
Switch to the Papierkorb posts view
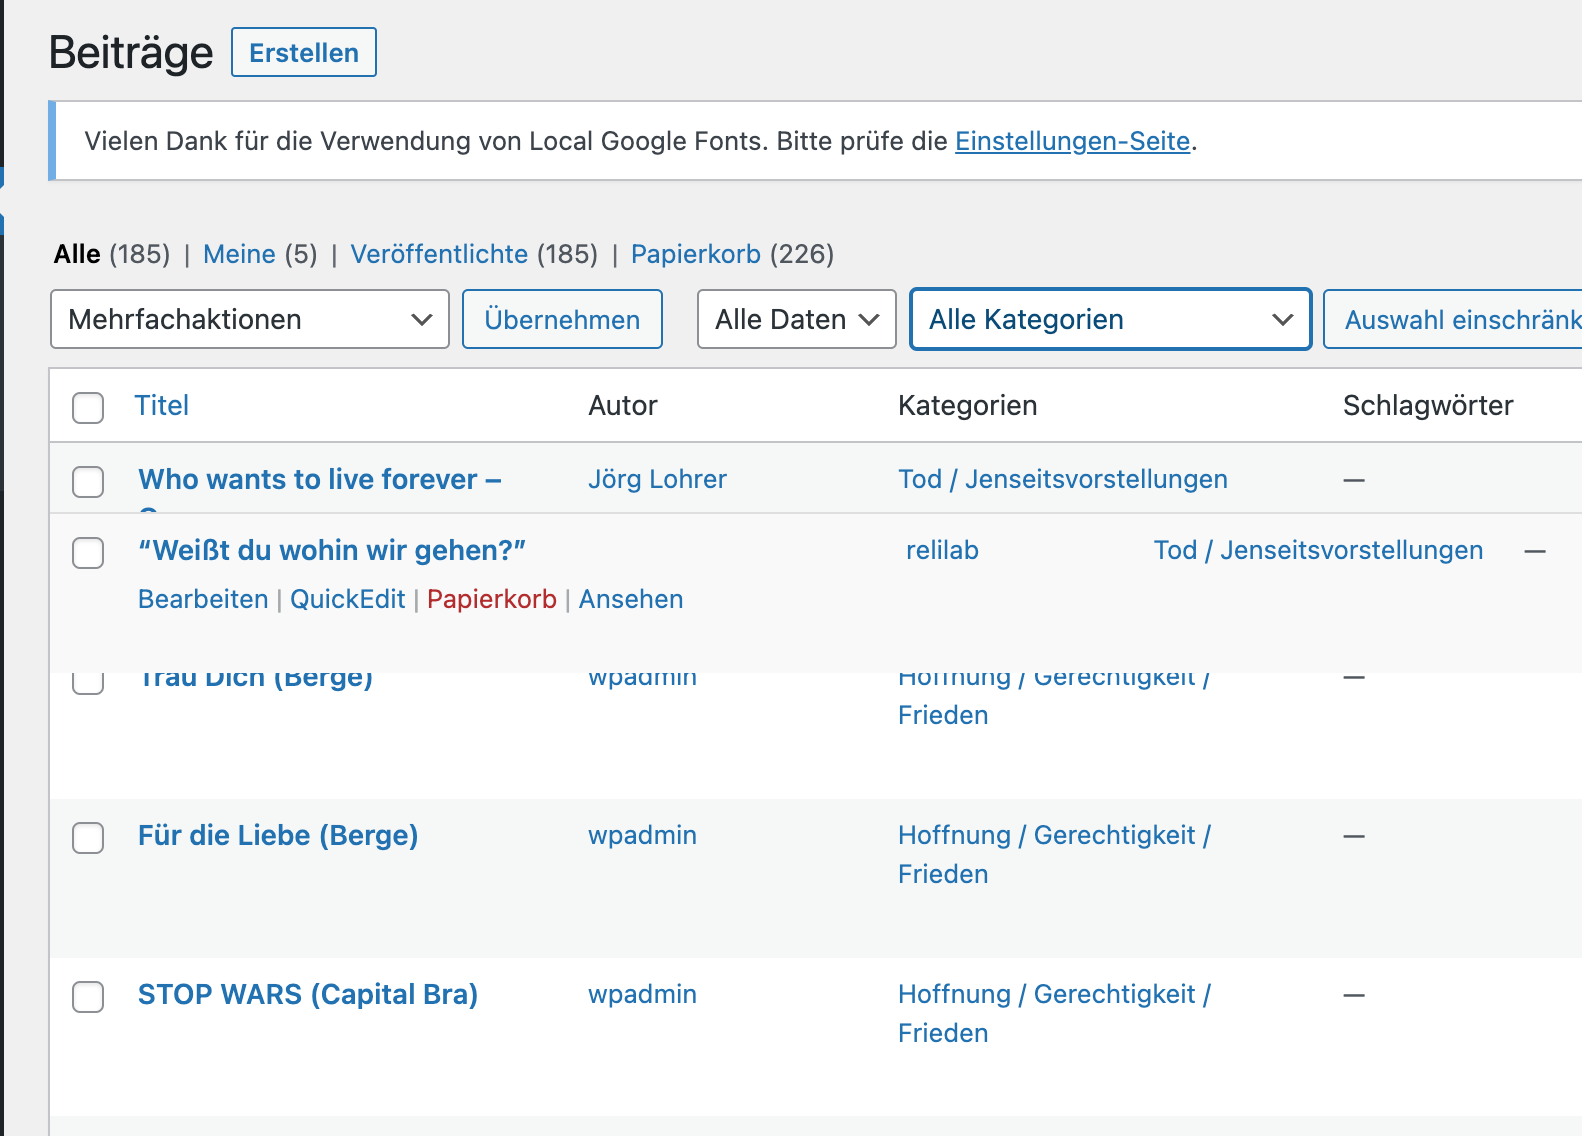click(695, 254)
